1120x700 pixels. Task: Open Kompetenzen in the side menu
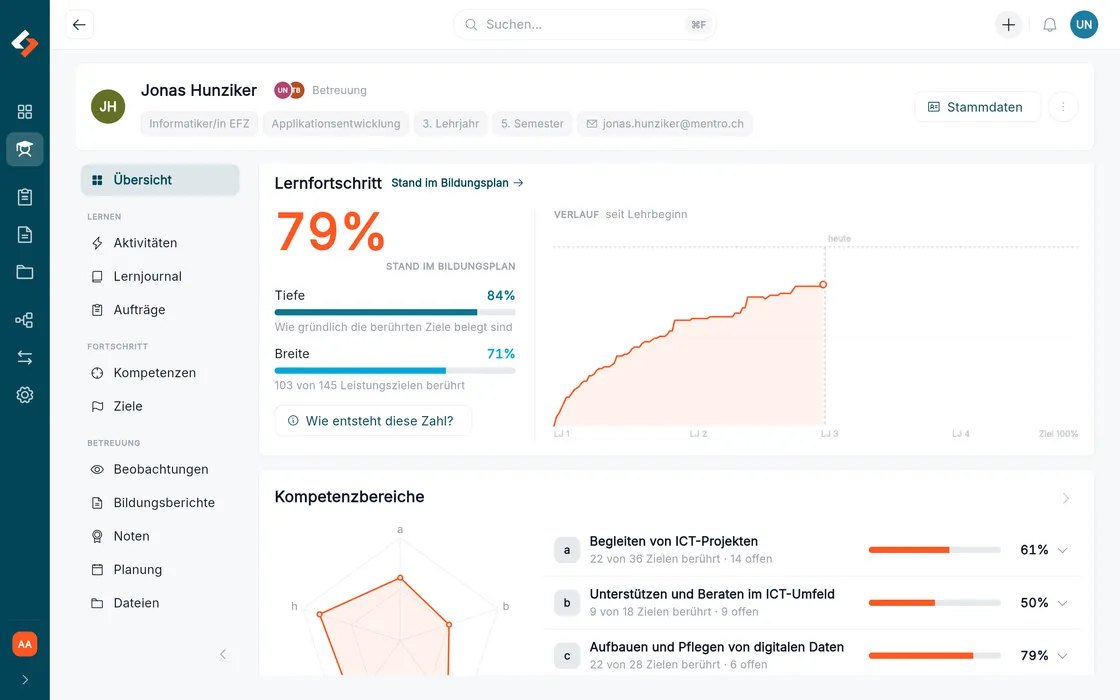pyautogui.click(x=160, y=373)
